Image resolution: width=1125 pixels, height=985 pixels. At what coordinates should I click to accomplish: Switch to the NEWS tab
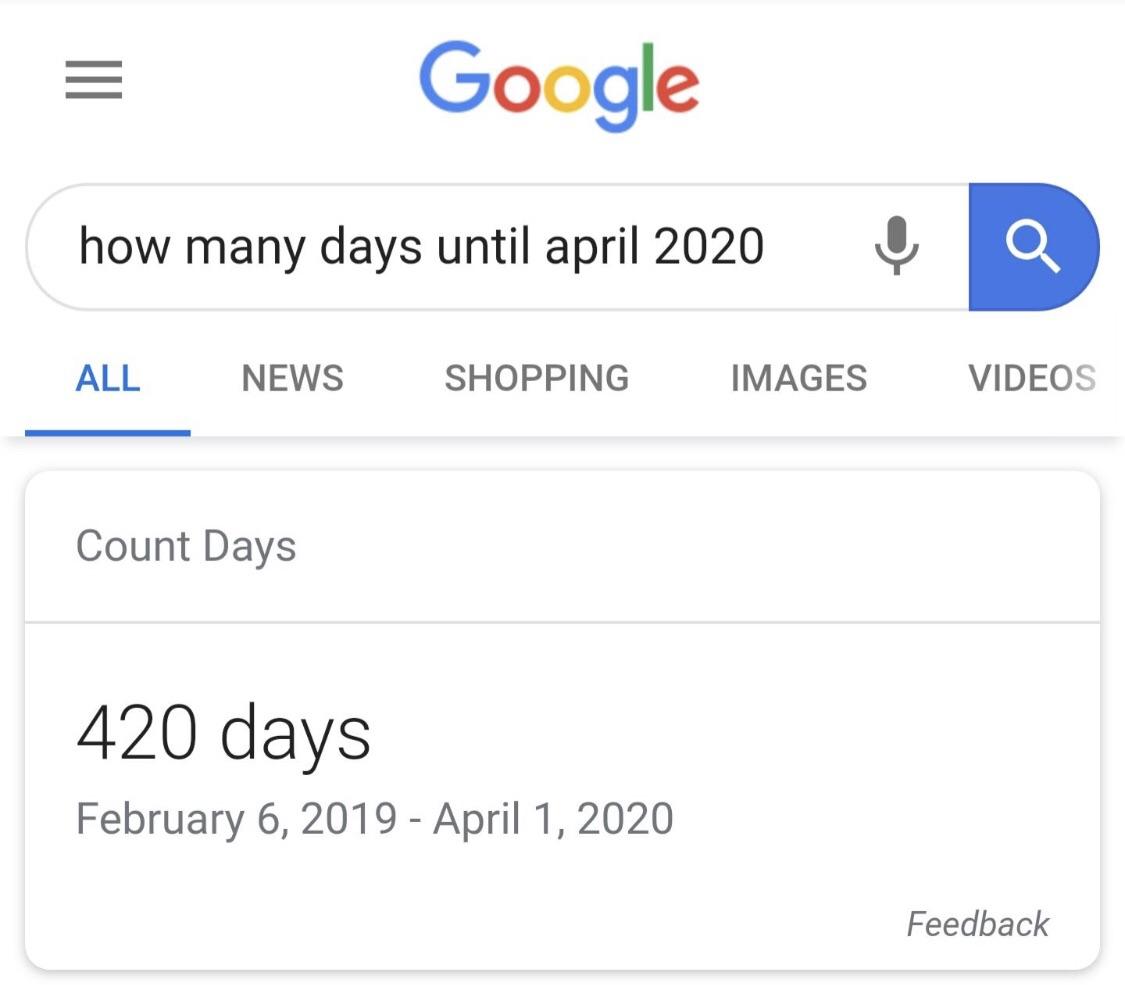292,378
